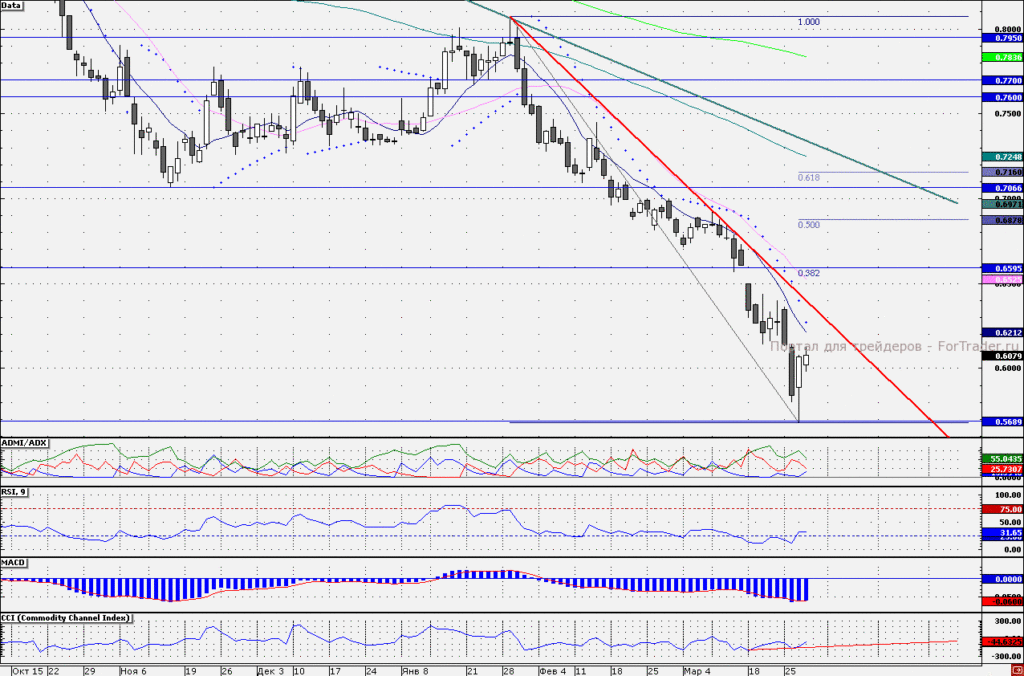This screenshot has height=676, width=1024.
Task: Select the green 55.0435 ADX value tag
Action: point(1002,460)
